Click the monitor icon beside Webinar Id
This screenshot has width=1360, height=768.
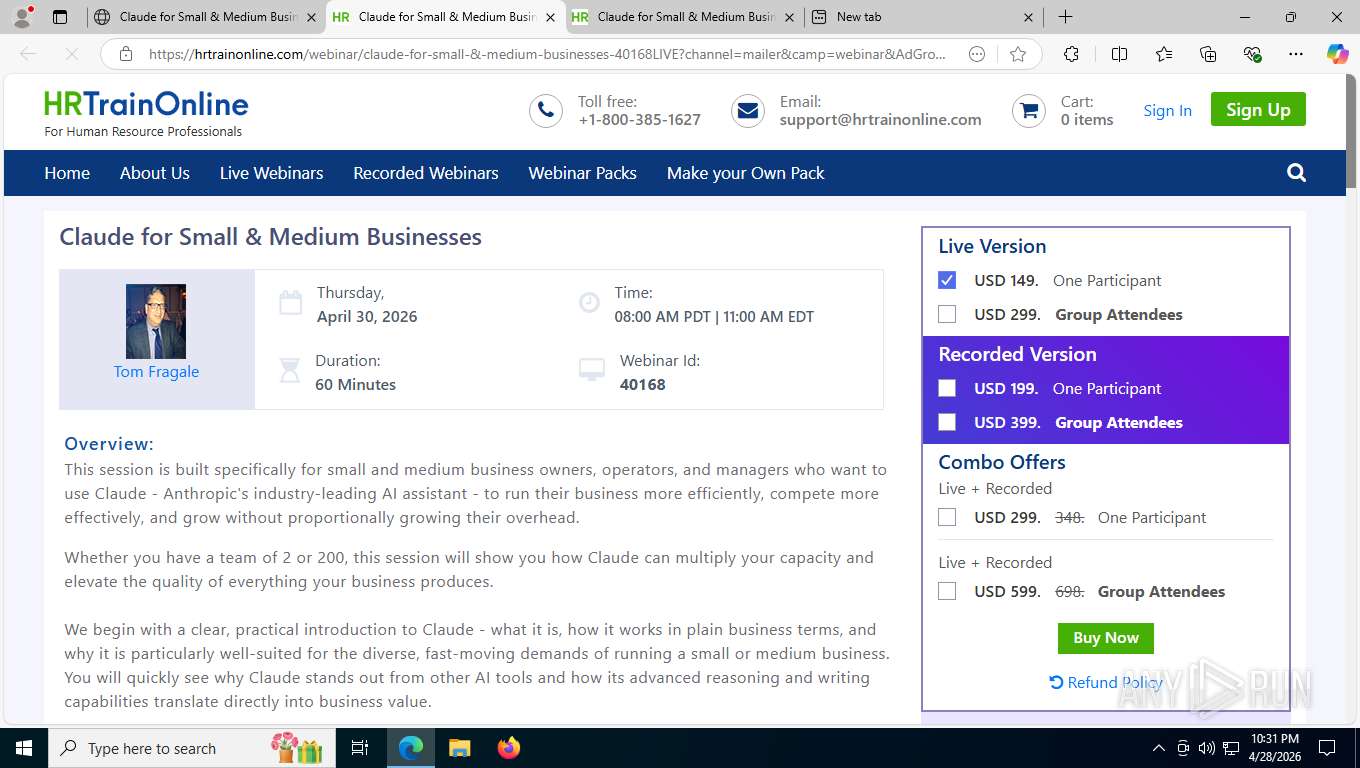tap(592, 371)
